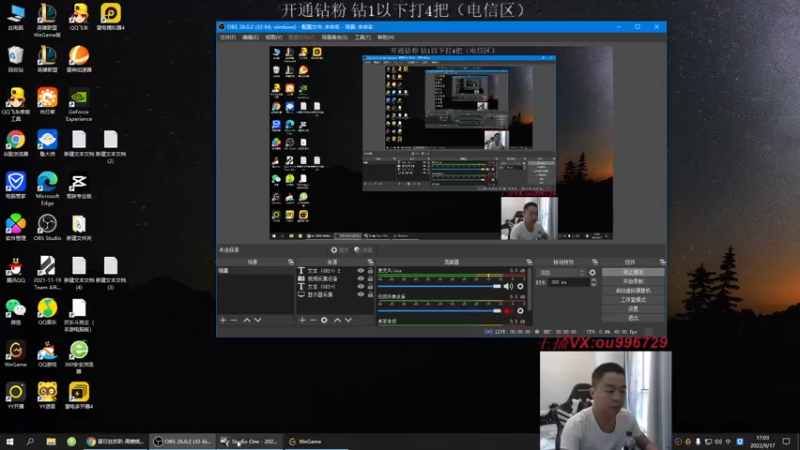Click Start Virtual Camera button
This screenshot has height=450, width=800.
(633, 291)
